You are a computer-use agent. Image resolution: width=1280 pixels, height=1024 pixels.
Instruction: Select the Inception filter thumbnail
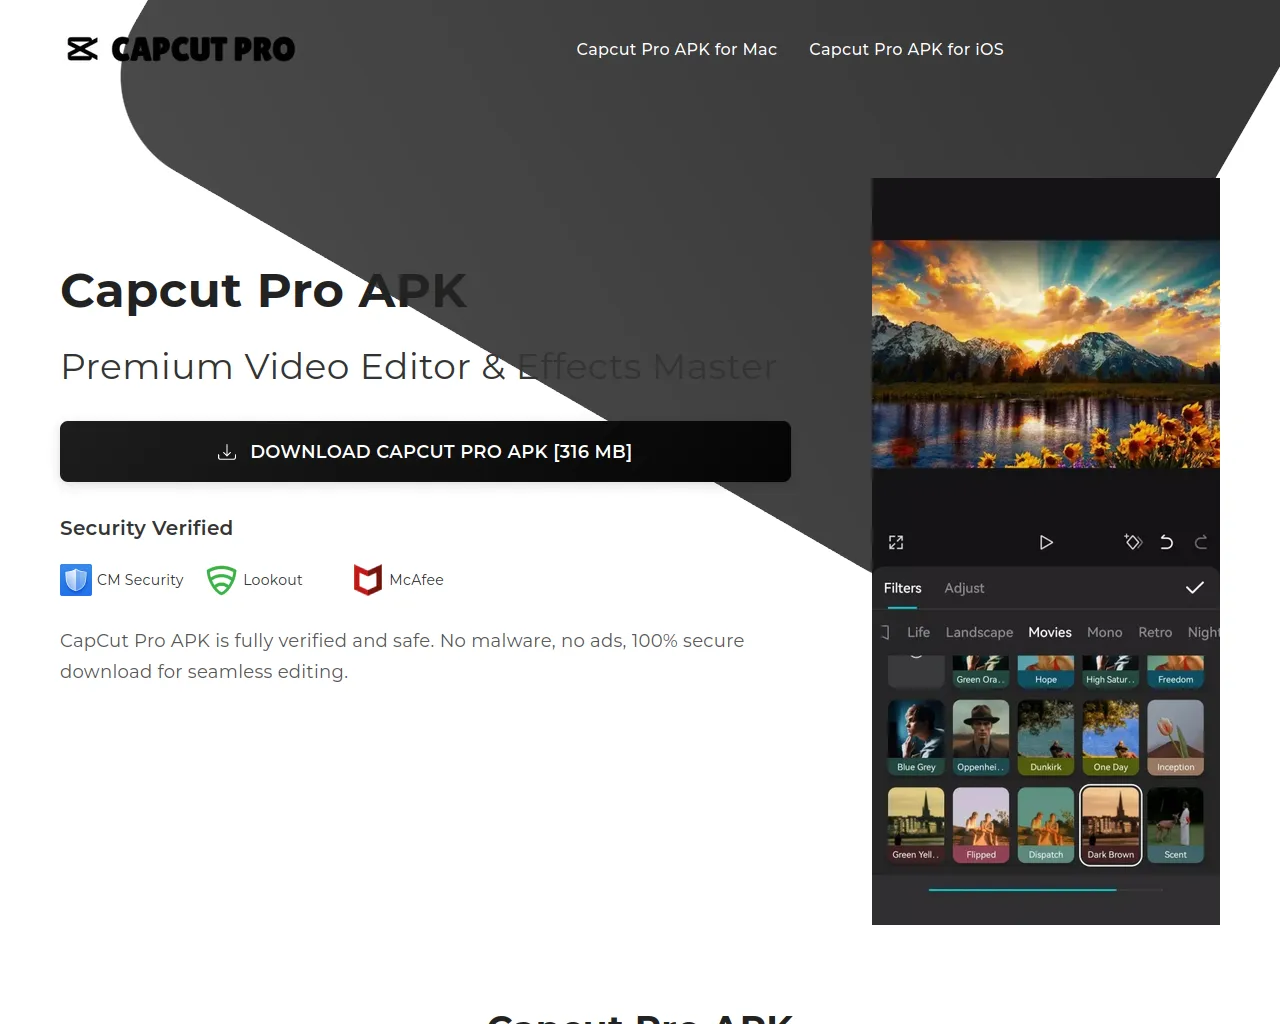1176,737
